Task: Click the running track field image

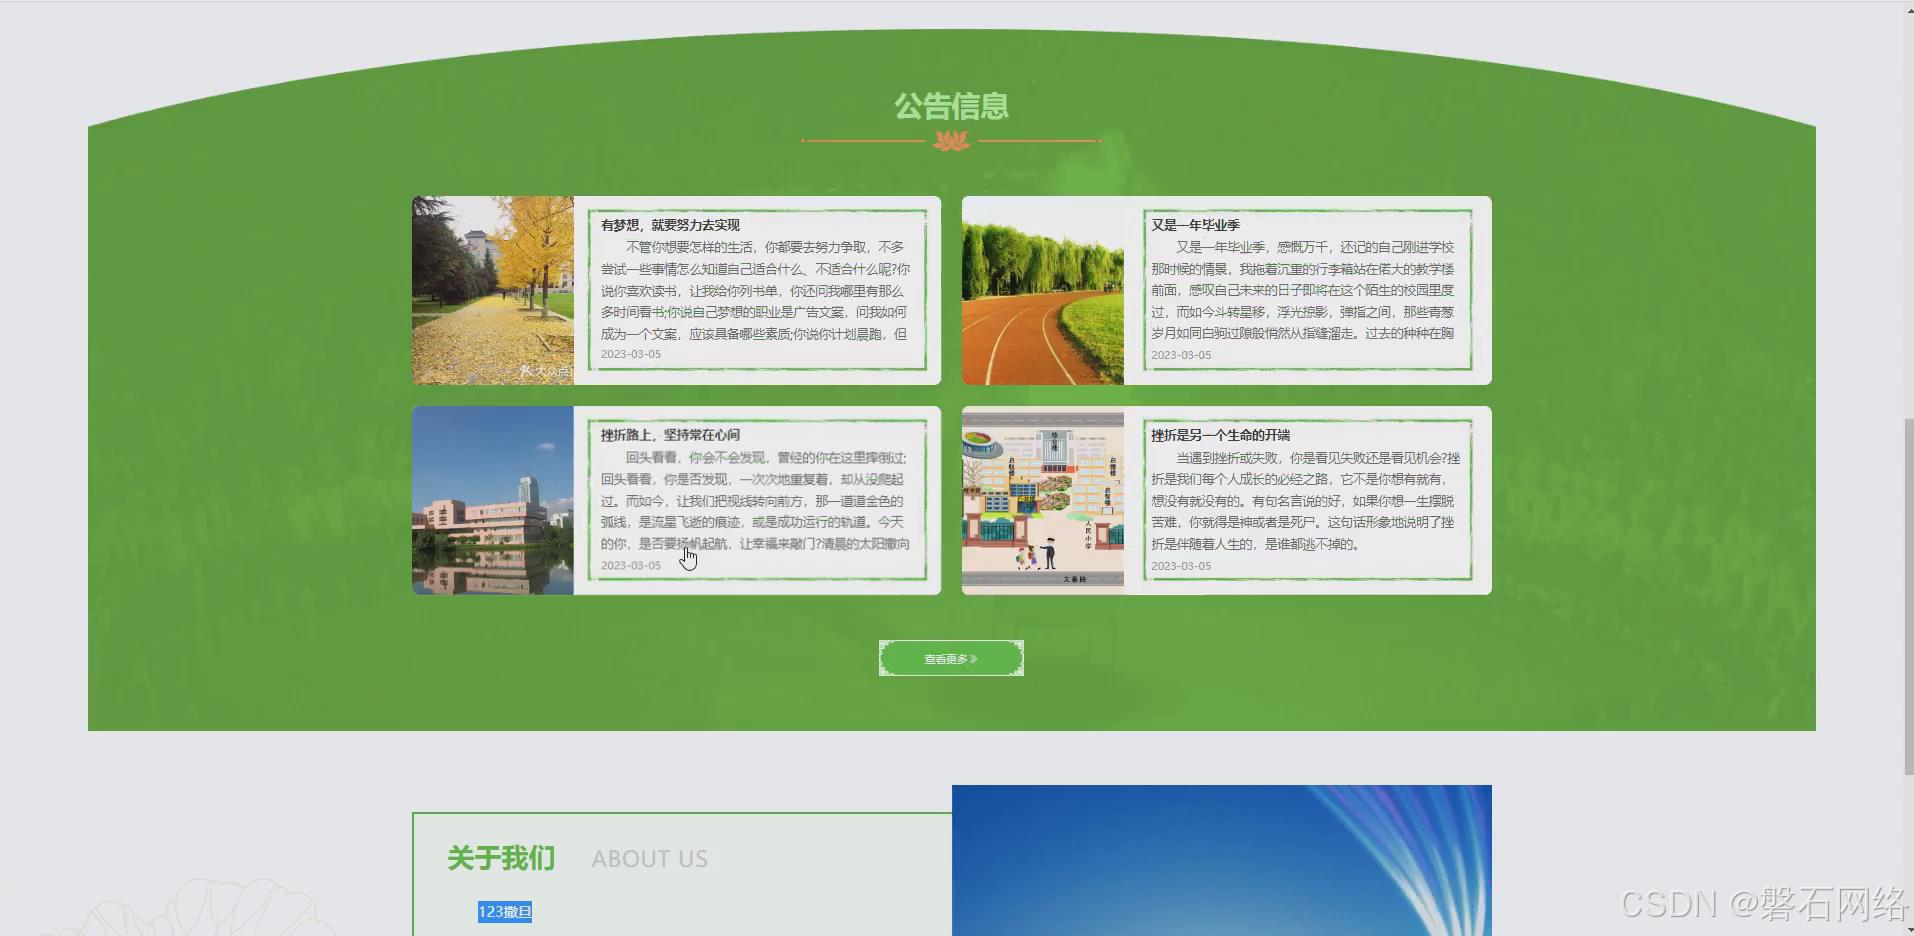Action: (x=1042, y=290)
